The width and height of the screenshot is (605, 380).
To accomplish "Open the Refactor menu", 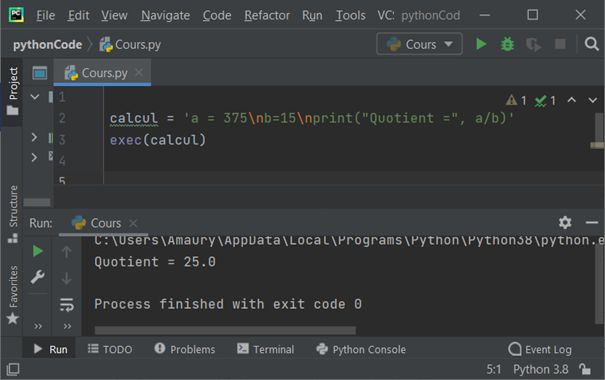I will 267,15.
